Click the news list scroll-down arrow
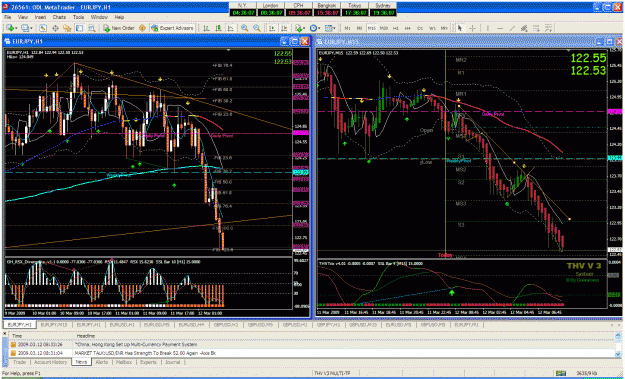The height and width of the screenshot is (379, 625). tap(617, 355)
